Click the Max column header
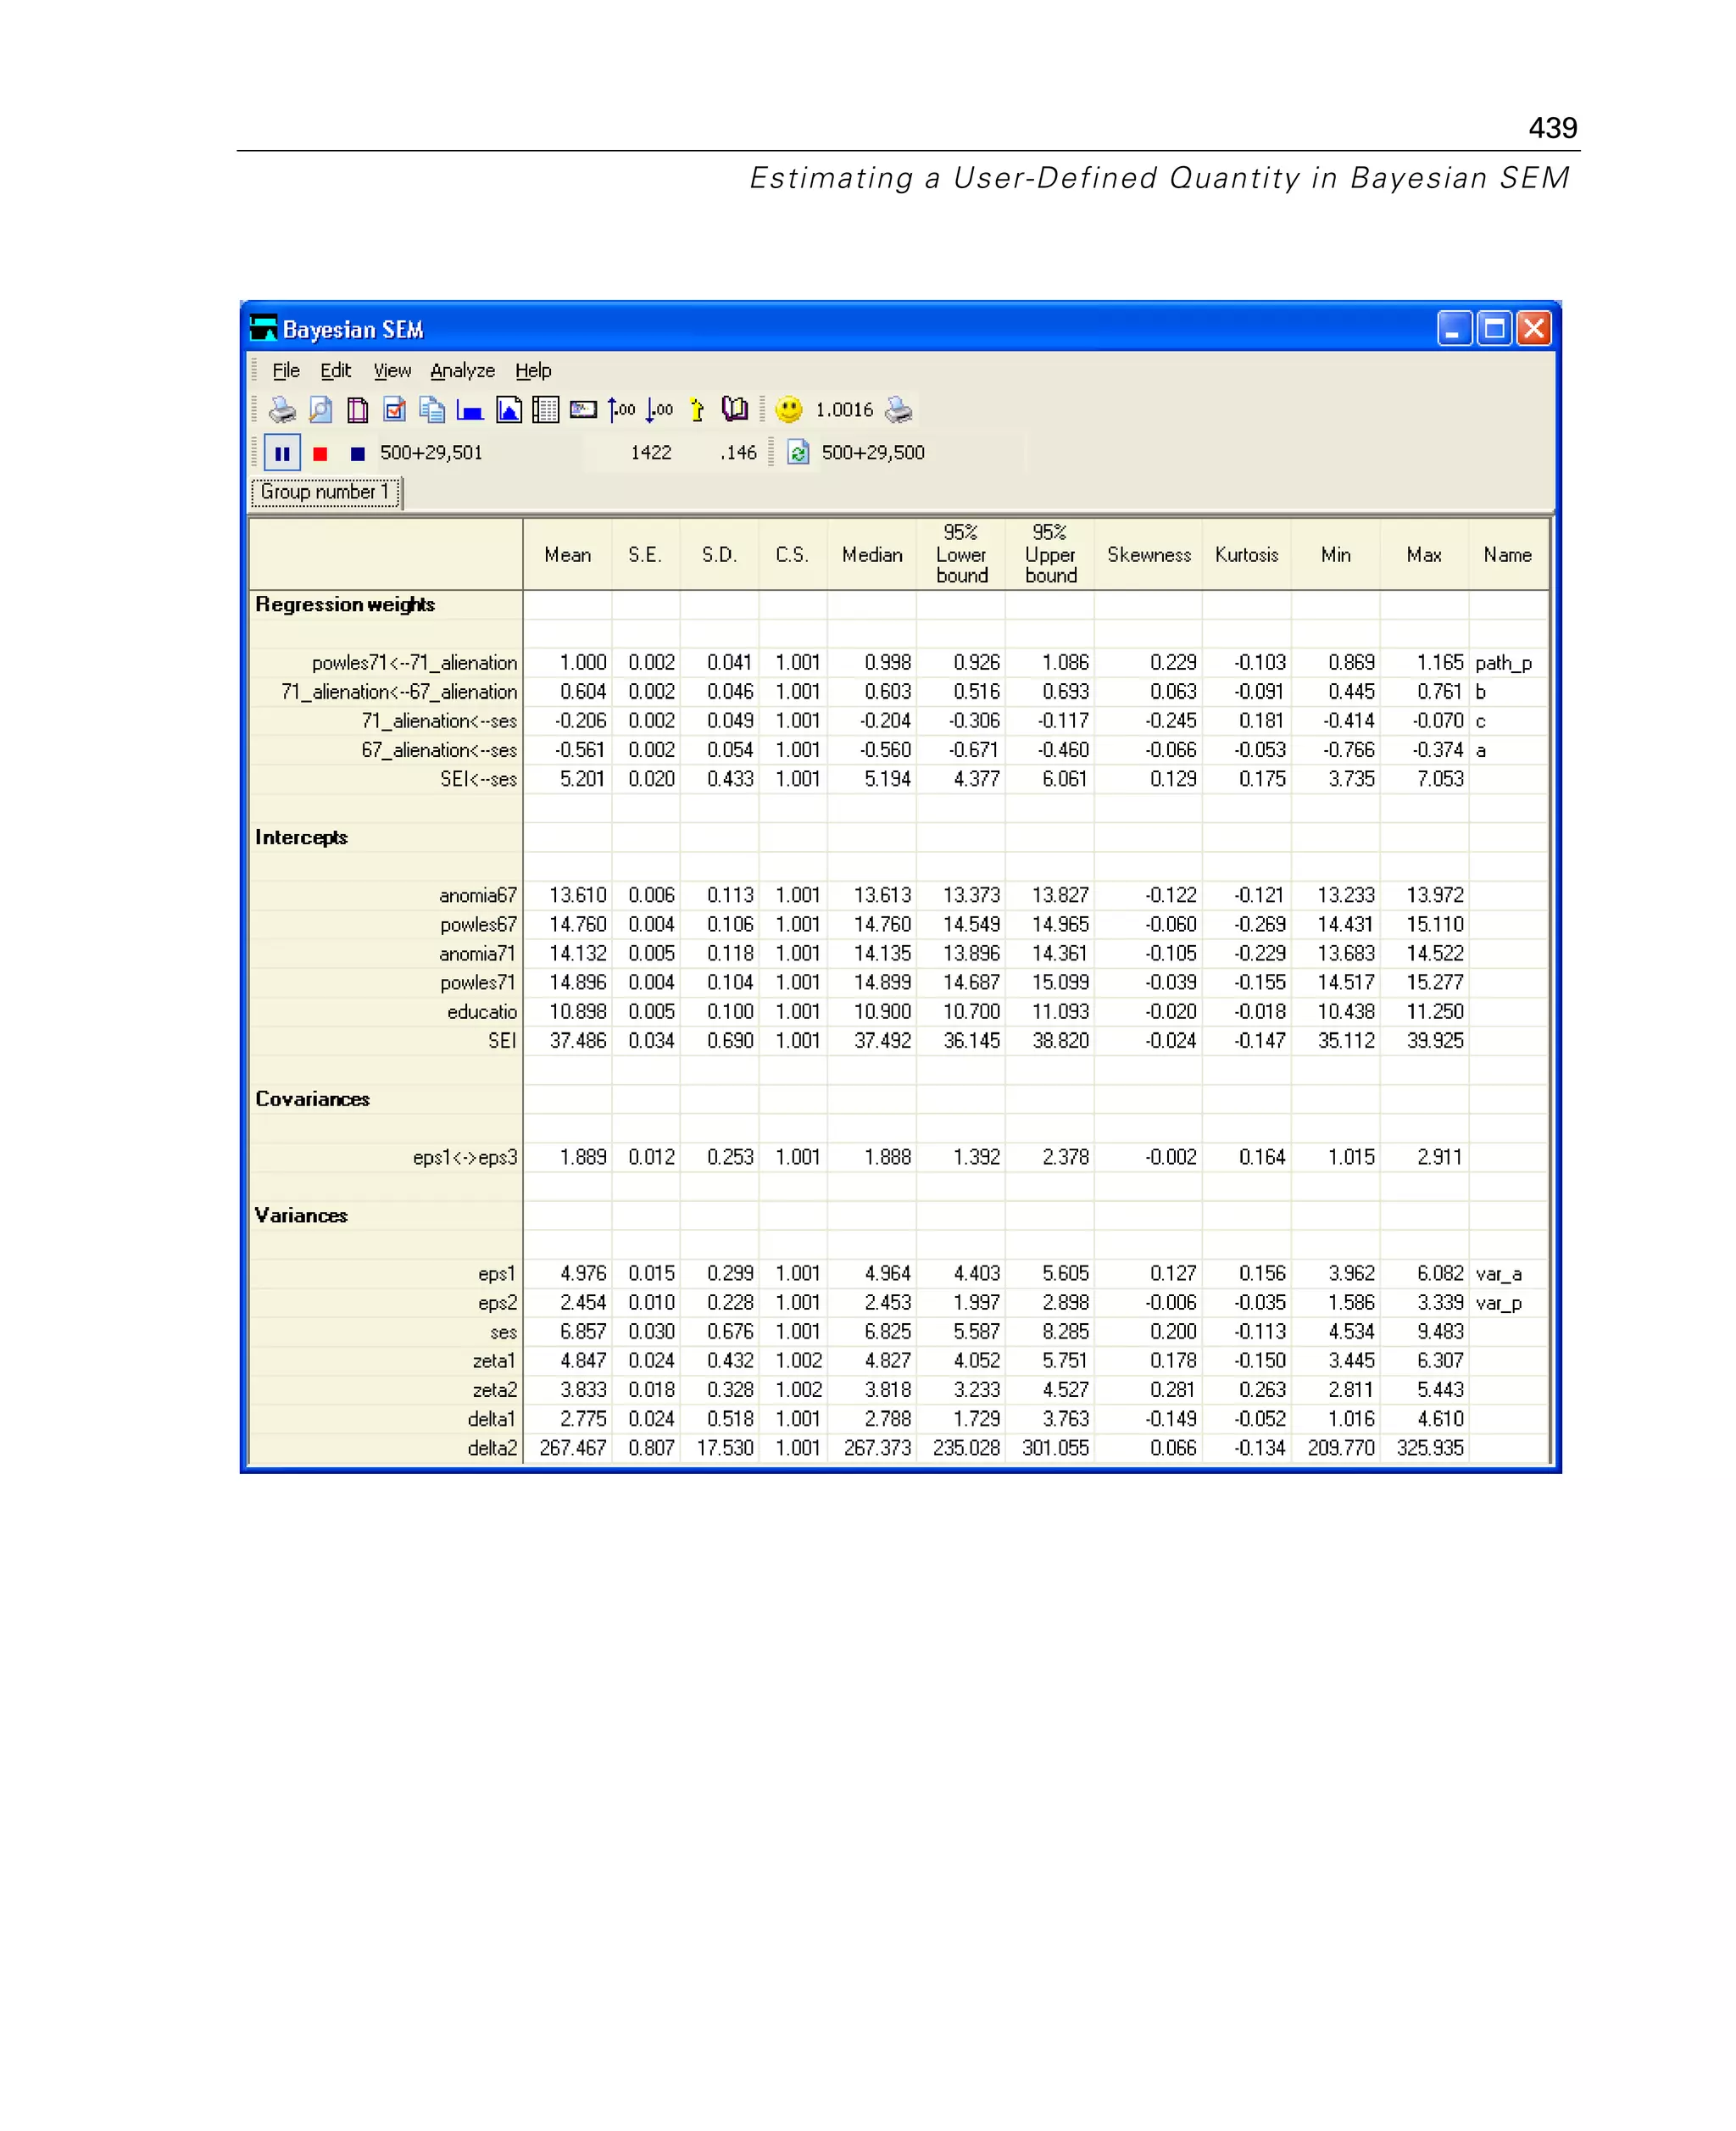 1424,555
